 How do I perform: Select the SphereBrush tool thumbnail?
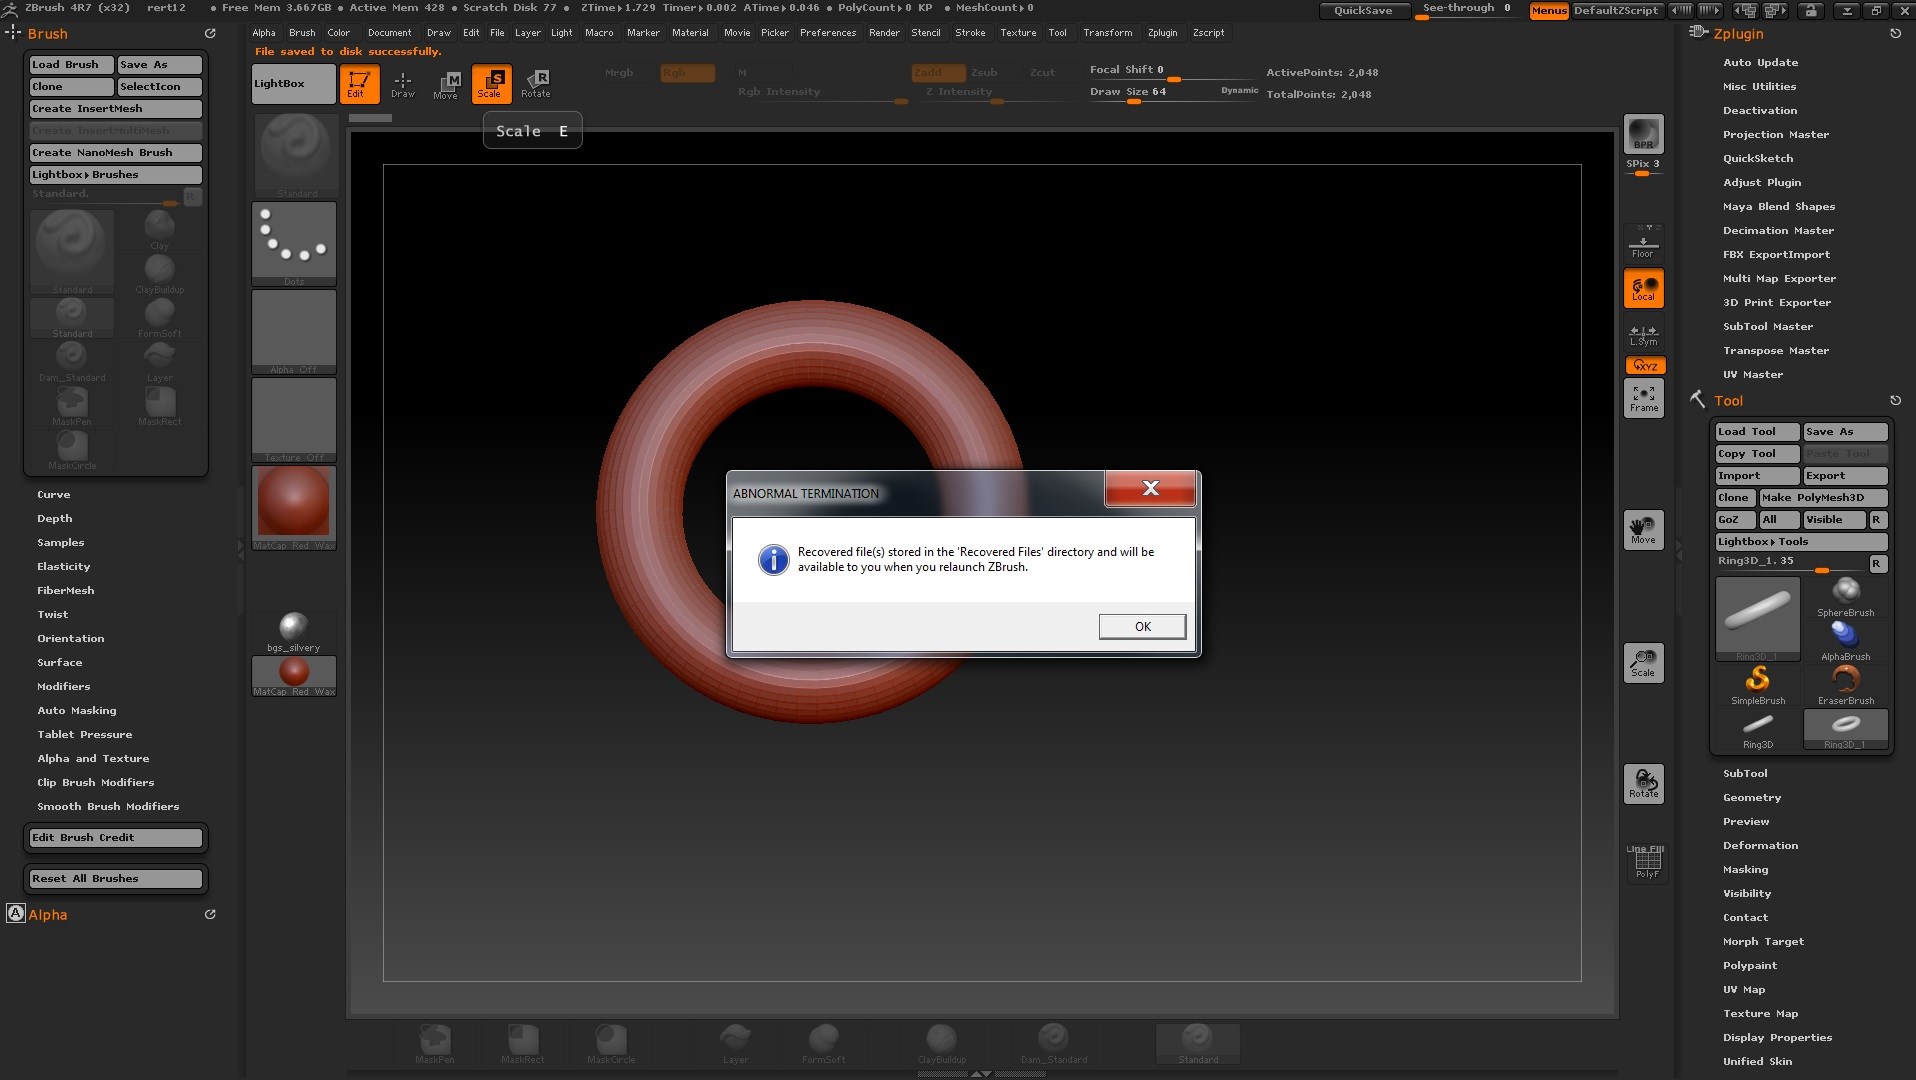click(1845, 598)
